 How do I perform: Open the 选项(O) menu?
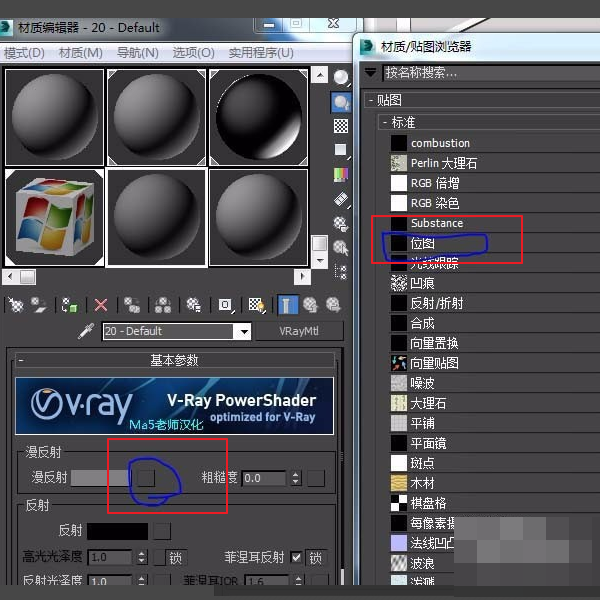click(x=193, y=53)
